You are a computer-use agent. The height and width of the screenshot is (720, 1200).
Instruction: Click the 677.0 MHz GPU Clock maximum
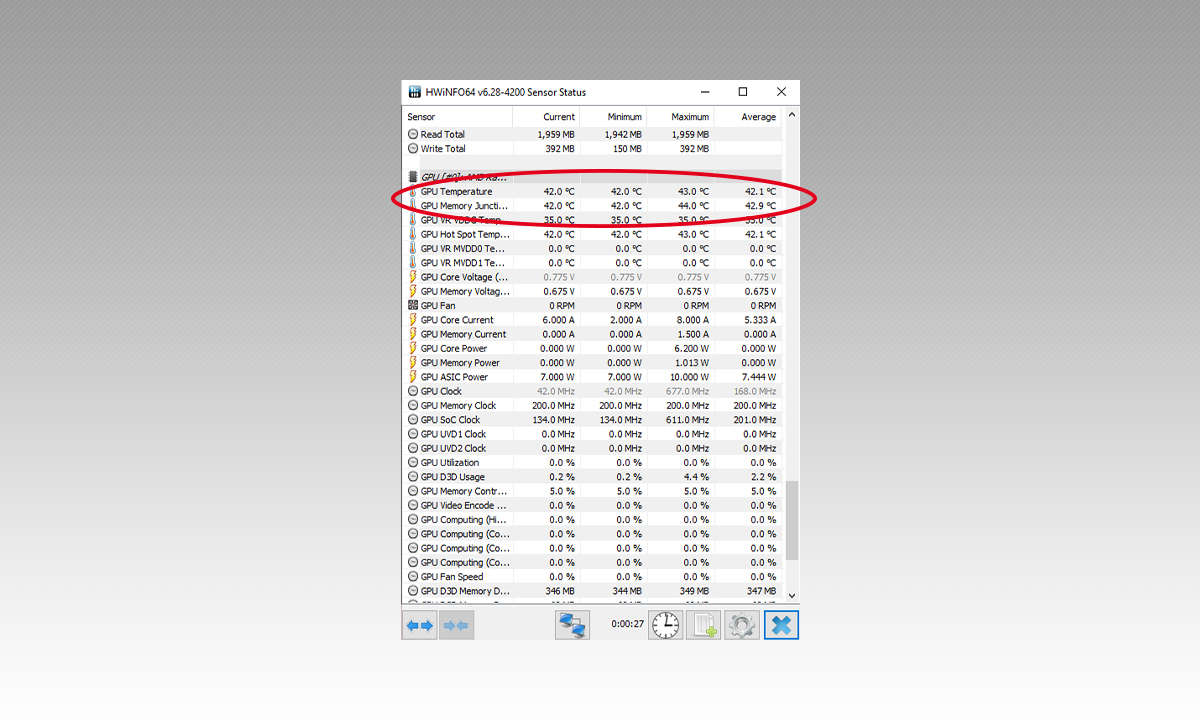pyautogui.click(x=689, y=391)
